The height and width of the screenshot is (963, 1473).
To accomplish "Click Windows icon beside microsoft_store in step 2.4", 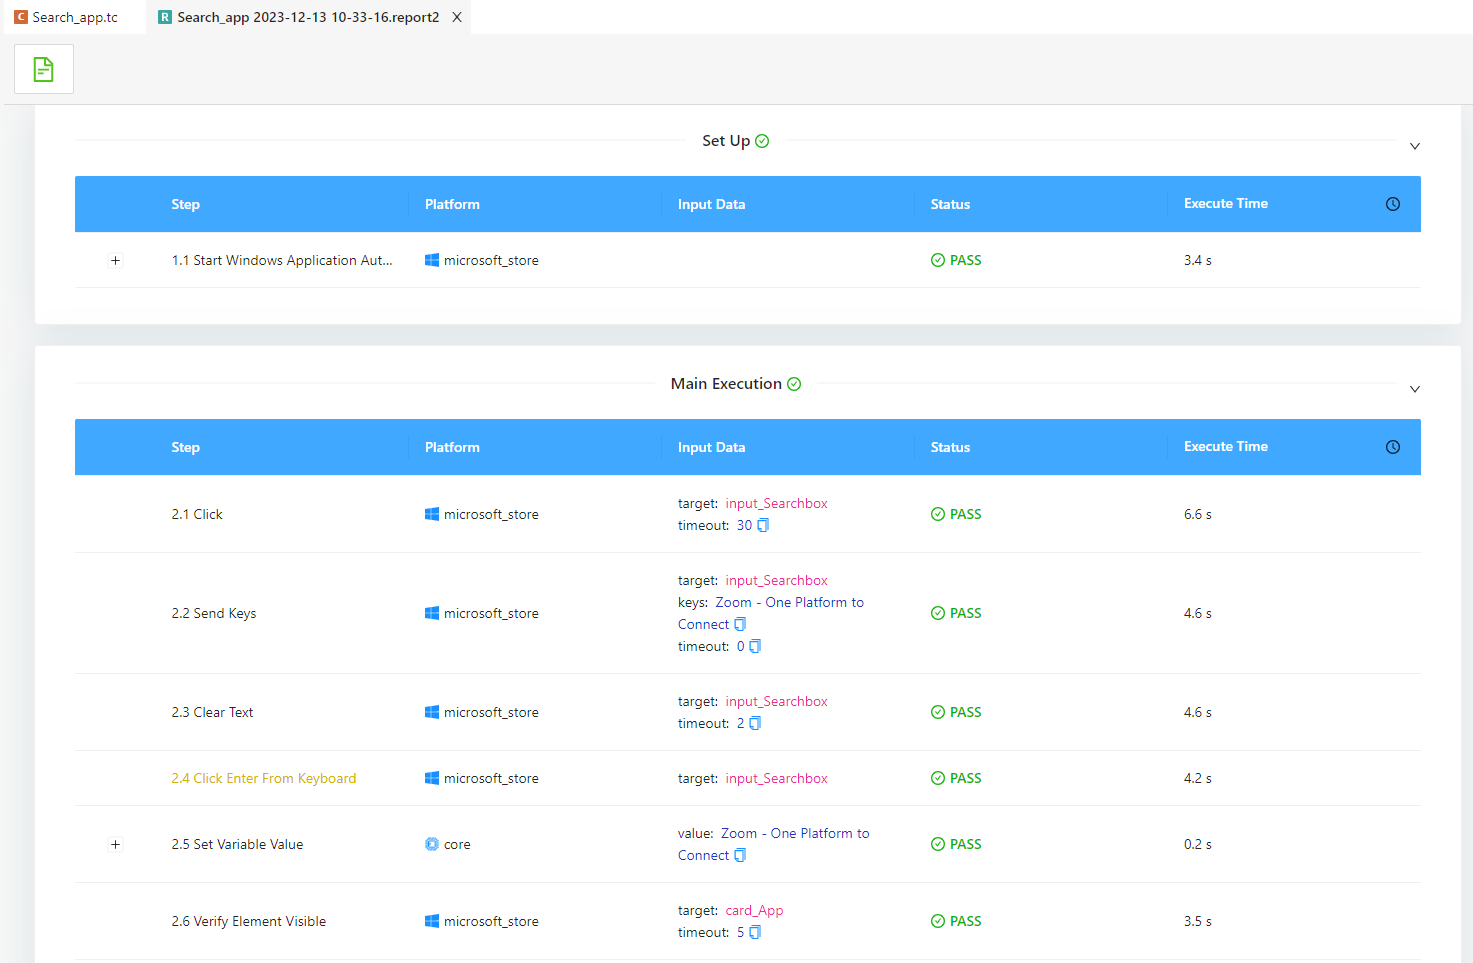I will coord(432,778).
